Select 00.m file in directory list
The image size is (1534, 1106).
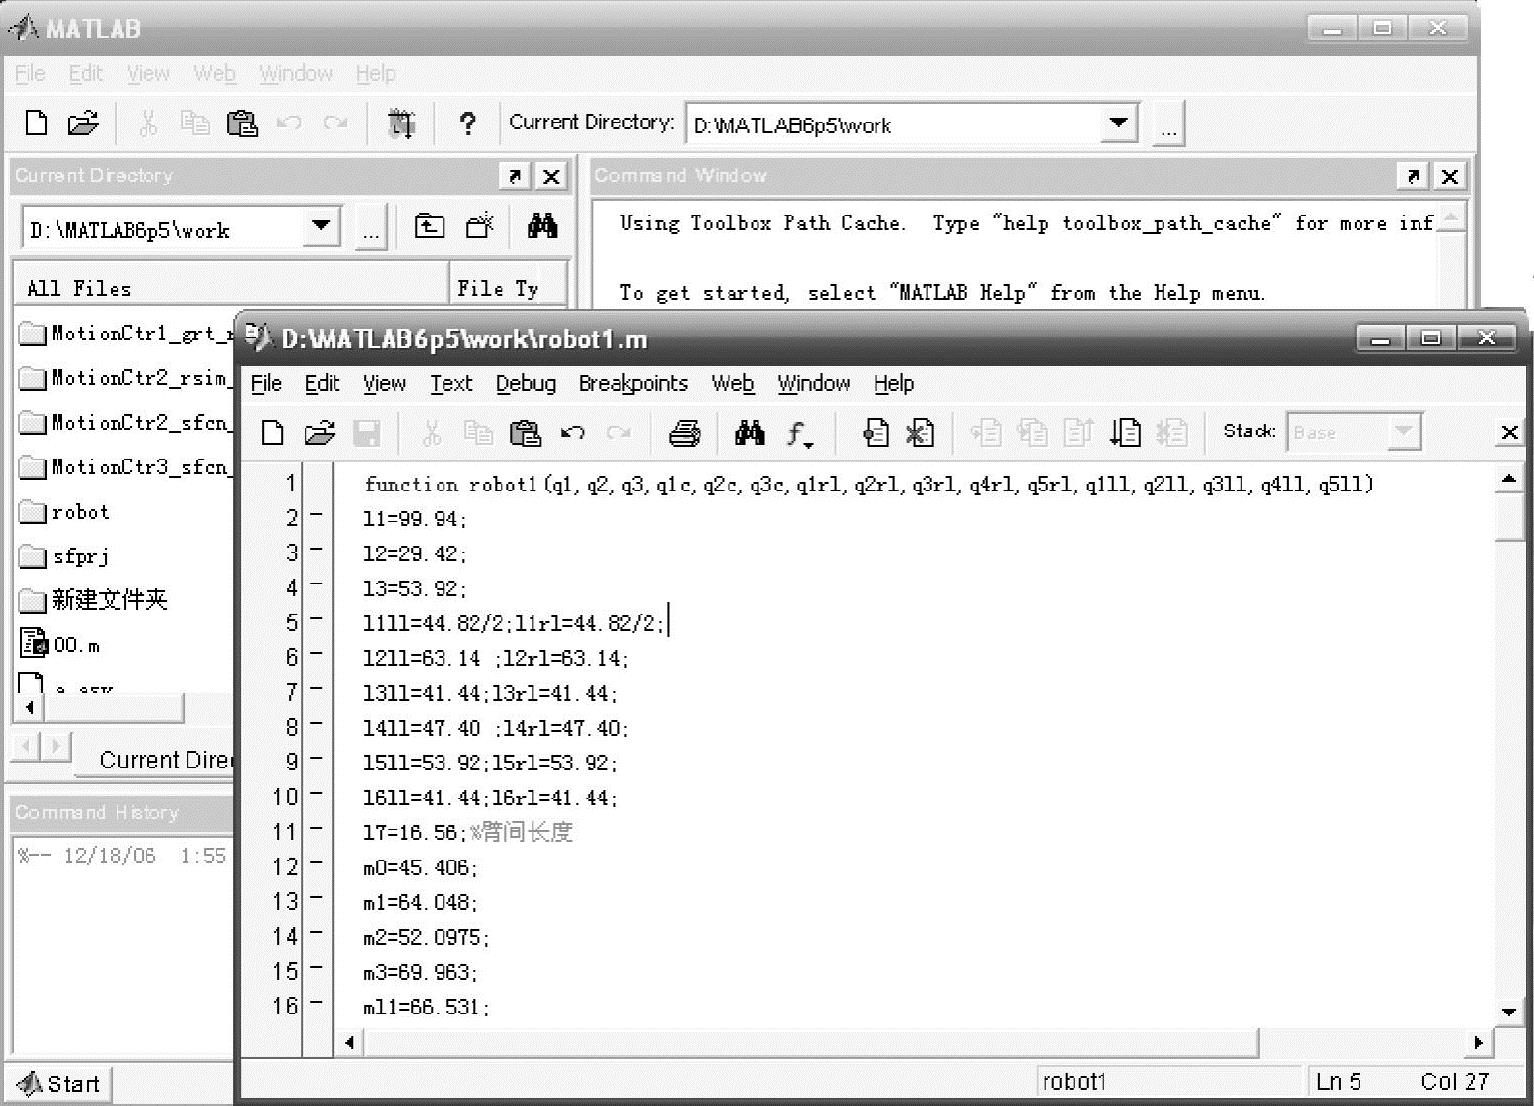point(62,644)
